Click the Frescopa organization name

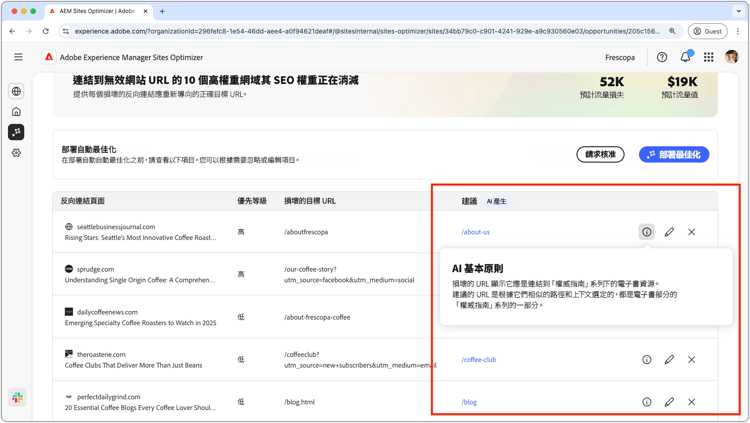620,57
